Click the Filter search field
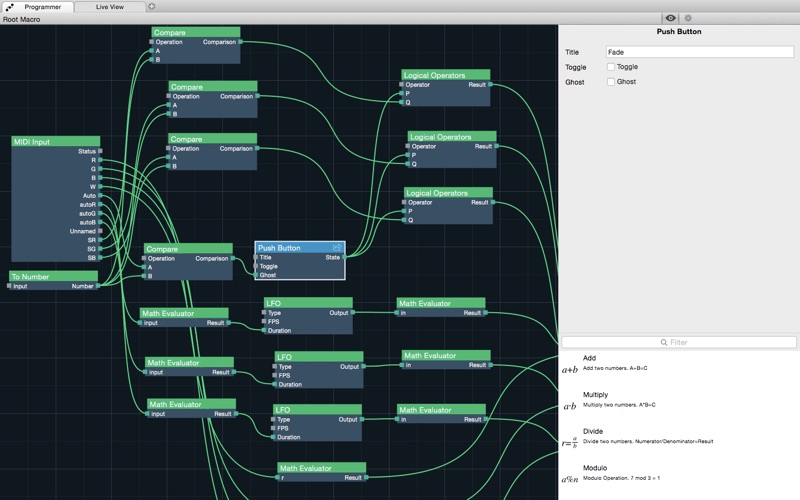 (x=679, y=342)
